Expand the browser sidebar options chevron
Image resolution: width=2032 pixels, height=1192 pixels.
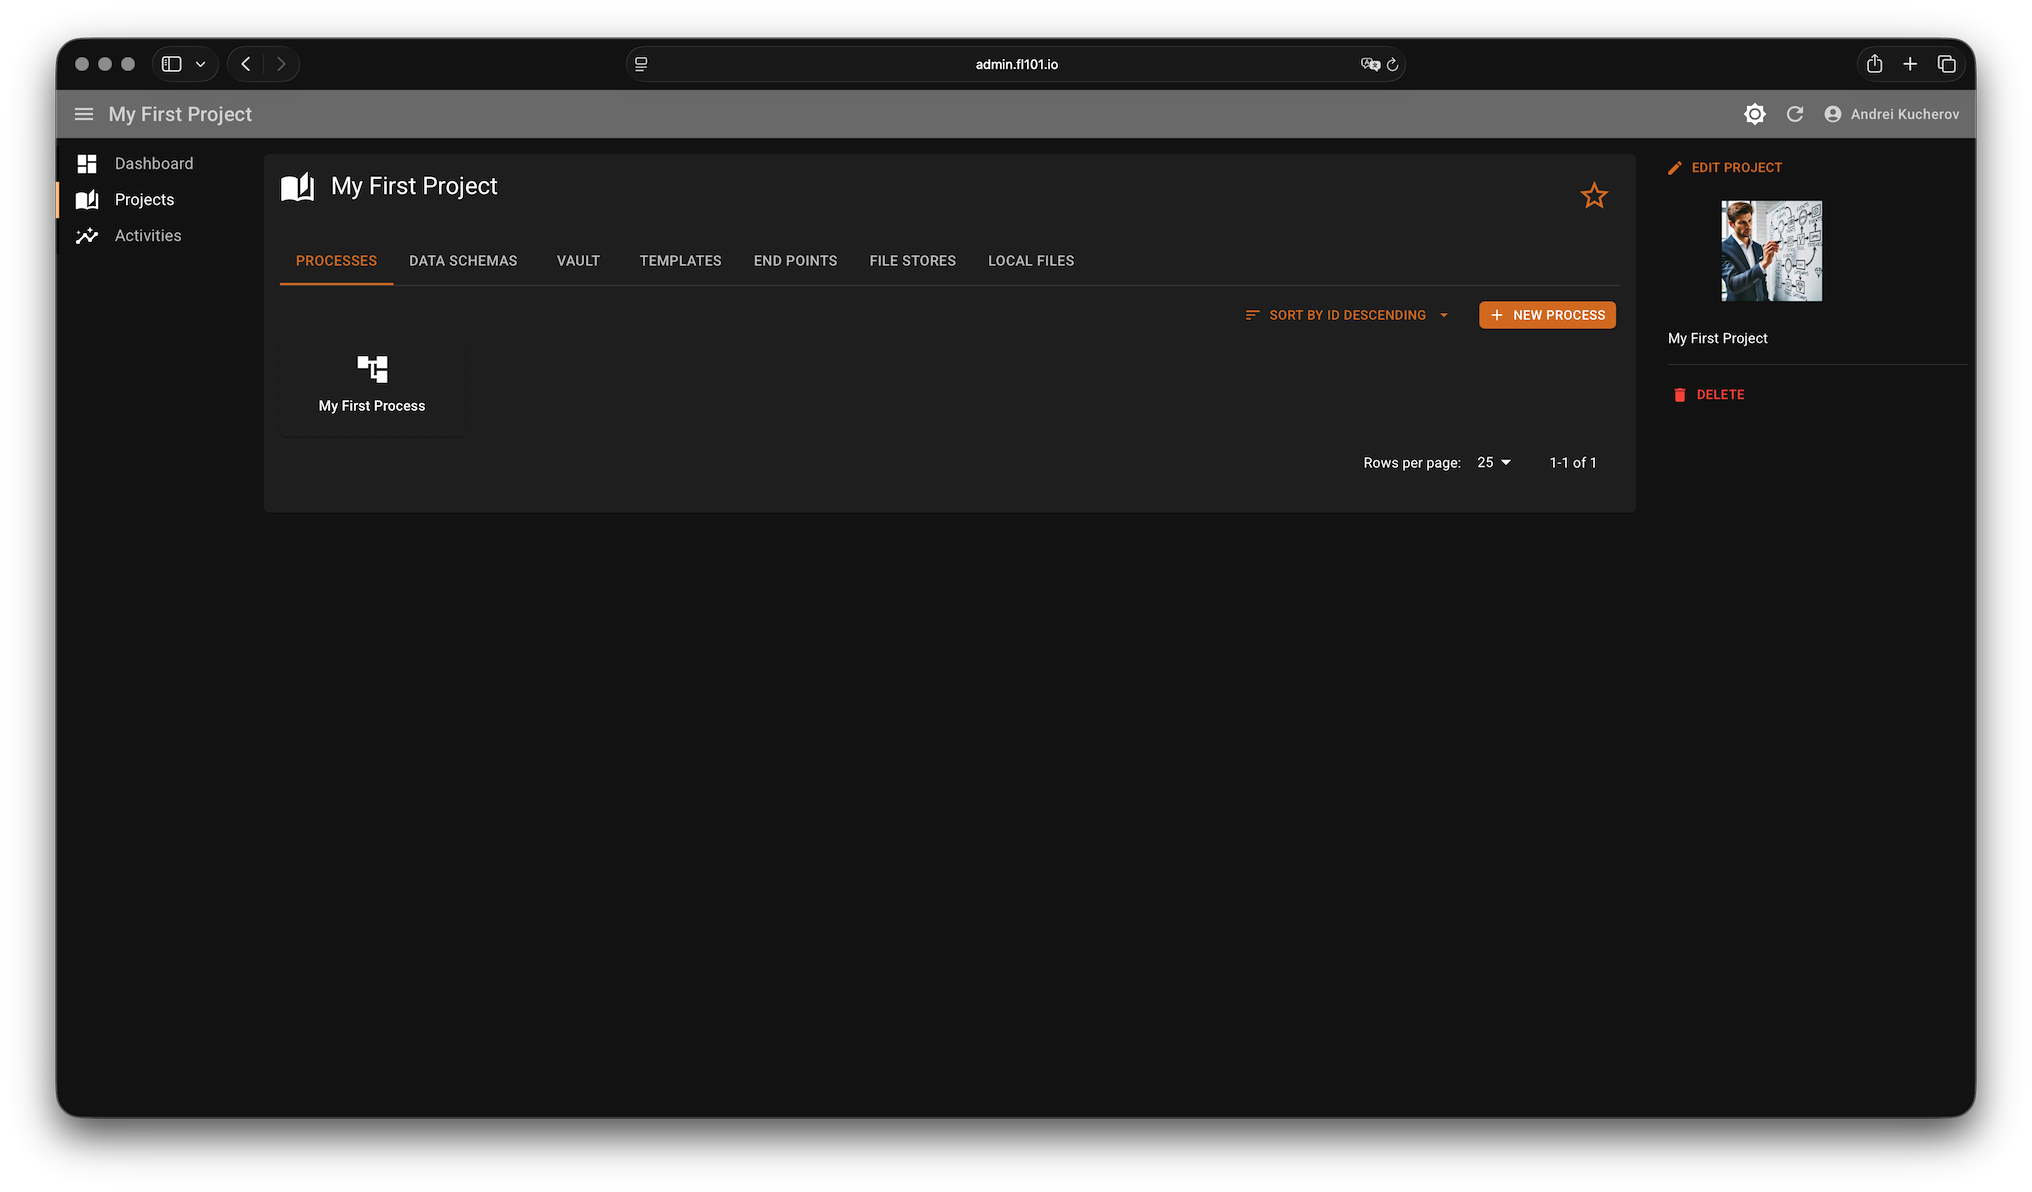pyautogui.click(x=200, y=64)
